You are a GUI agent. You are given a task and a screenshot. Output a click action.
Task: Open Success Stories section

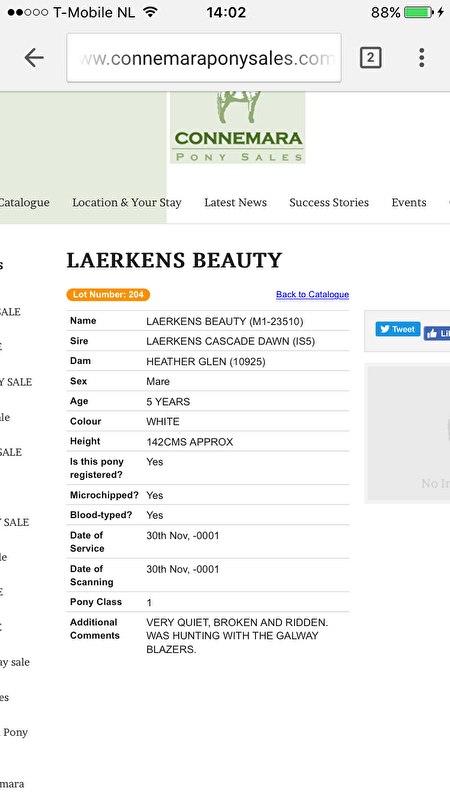[x=329, y=203]
